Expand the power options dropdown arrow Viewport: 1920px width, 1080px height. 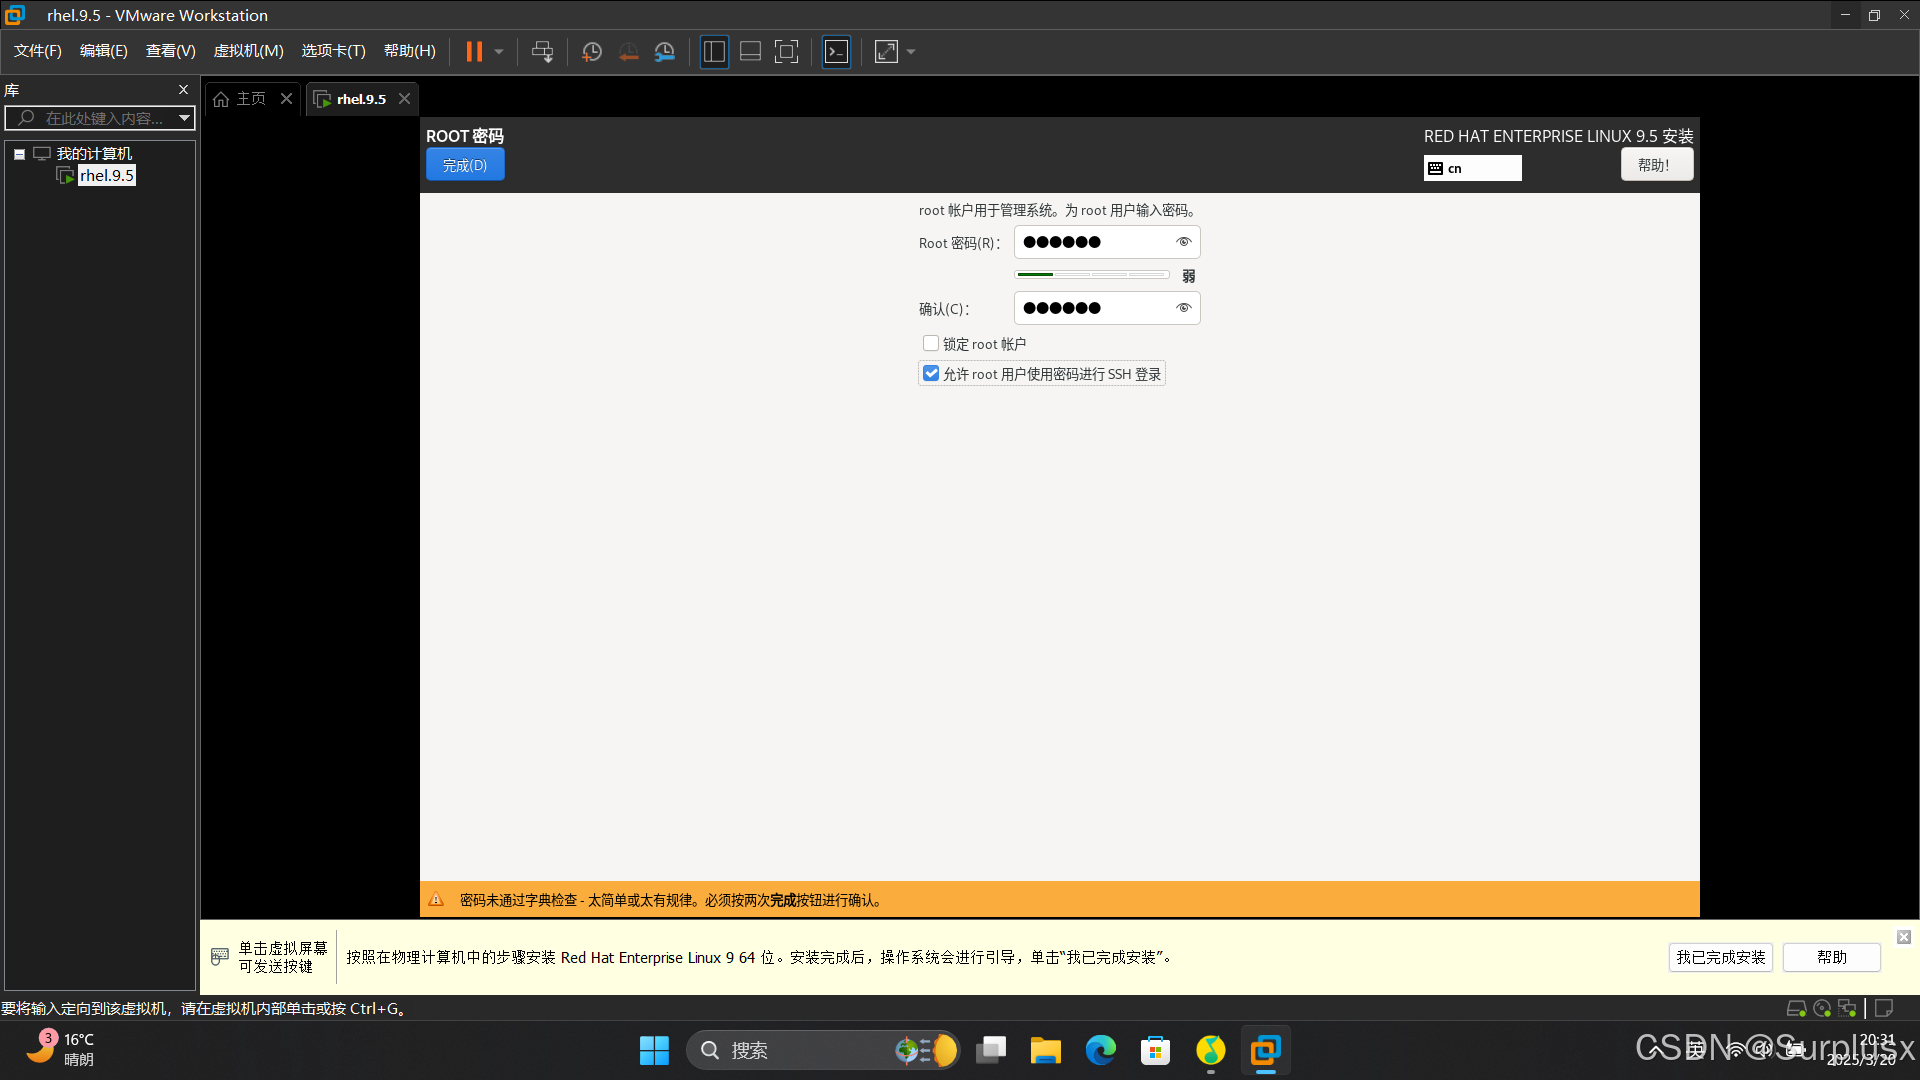click(x=499, y=52)
